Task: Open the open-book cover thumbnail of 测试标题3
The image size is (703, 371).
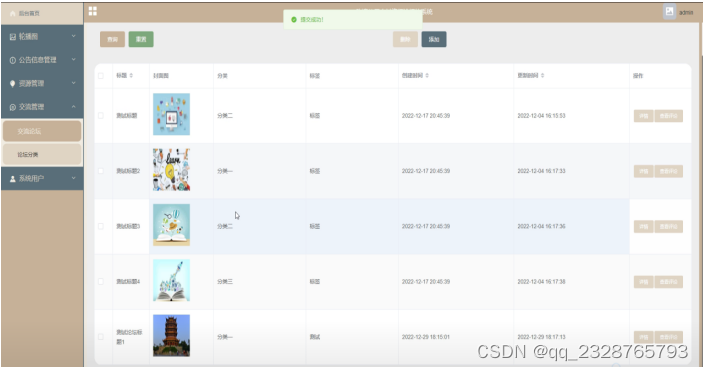Action: click(x=171, y=225)
